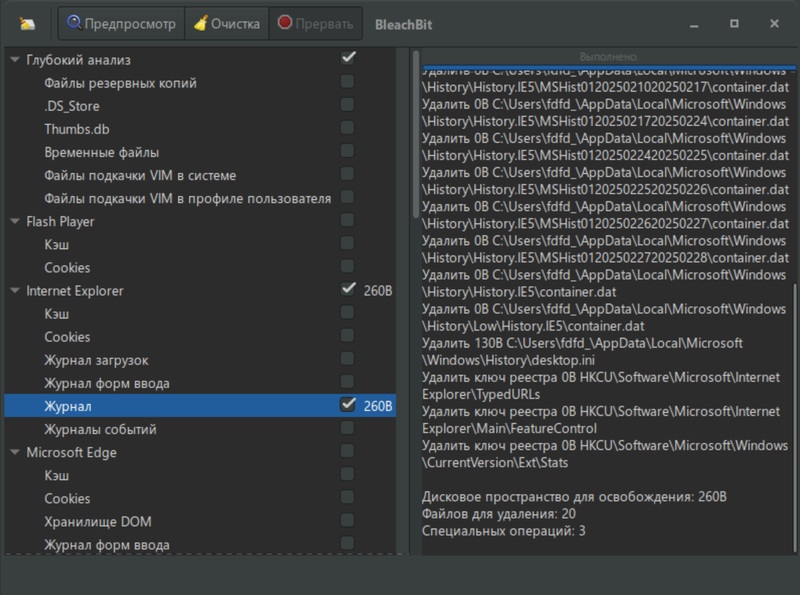Open the BleachBit application menu icon

pos(29,23)
